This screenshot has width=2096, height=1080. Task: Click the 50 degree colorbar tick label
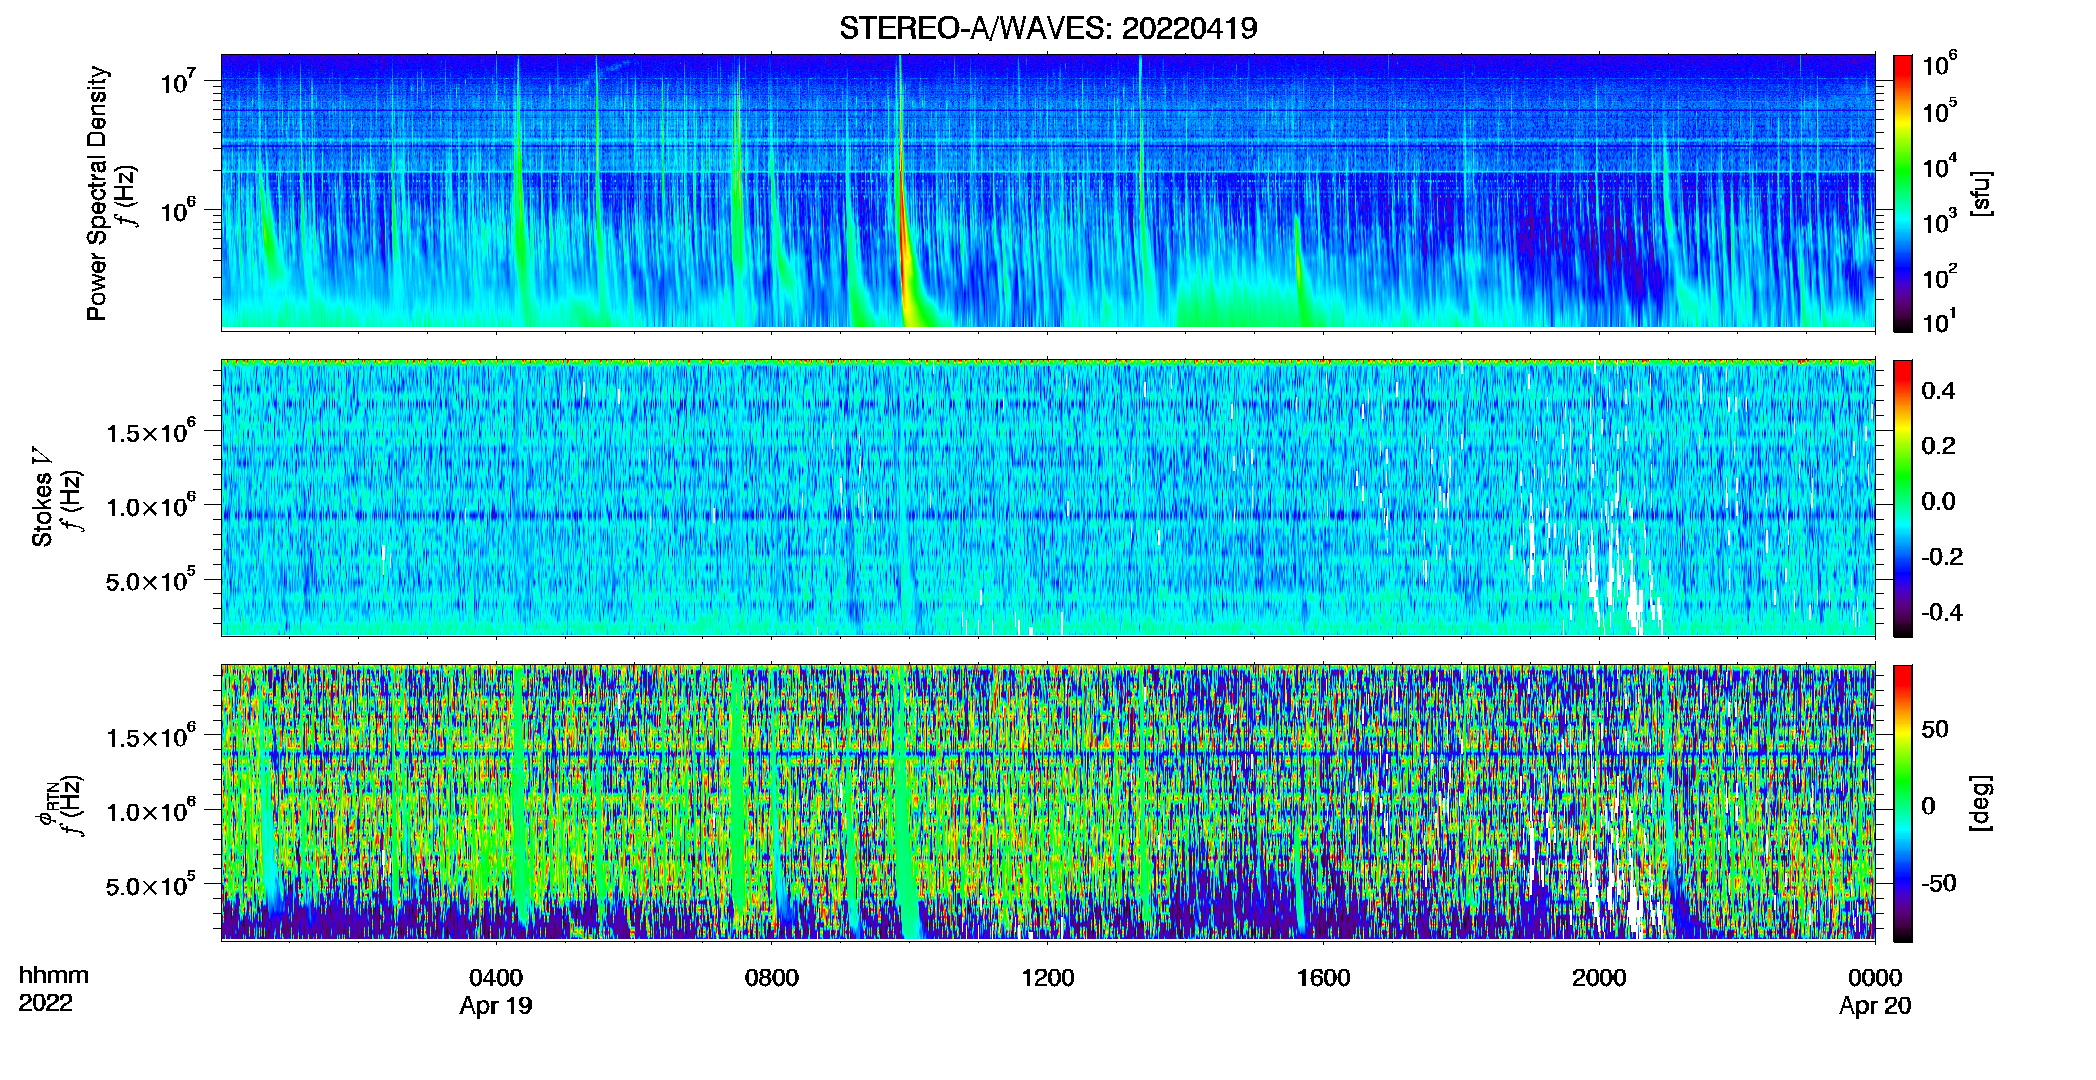coord(1934,729)
